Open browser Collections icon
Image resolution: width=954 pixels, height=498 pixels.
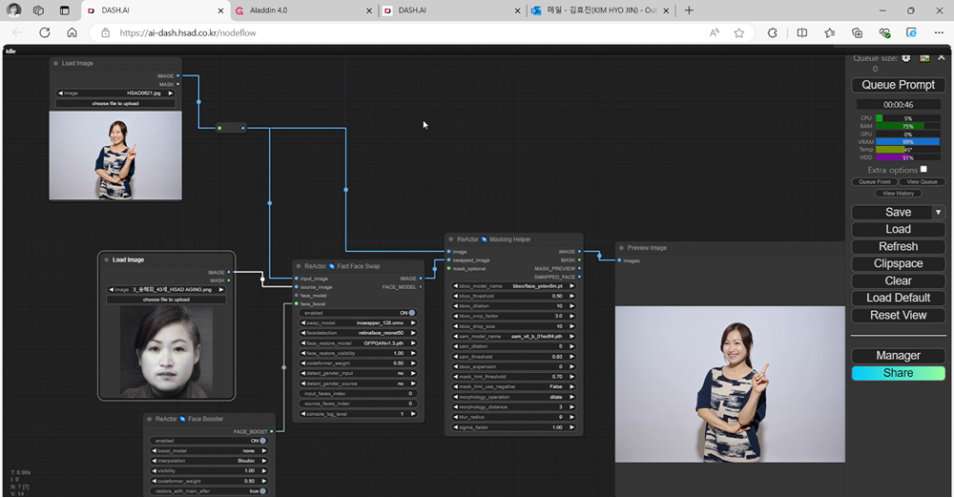click(857, 33)
